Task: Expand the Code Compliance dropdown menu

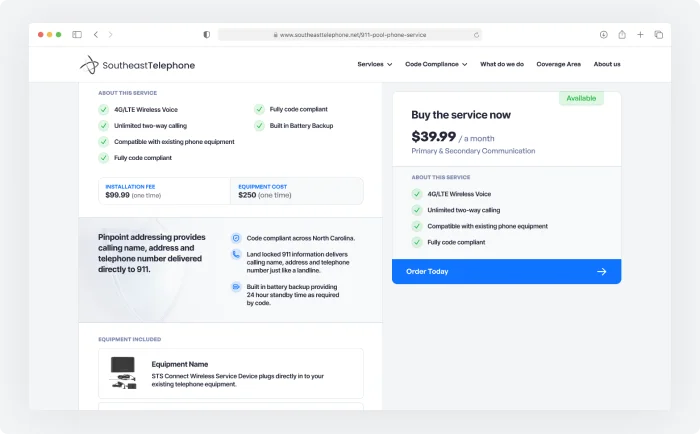Action: click(435, 64)
